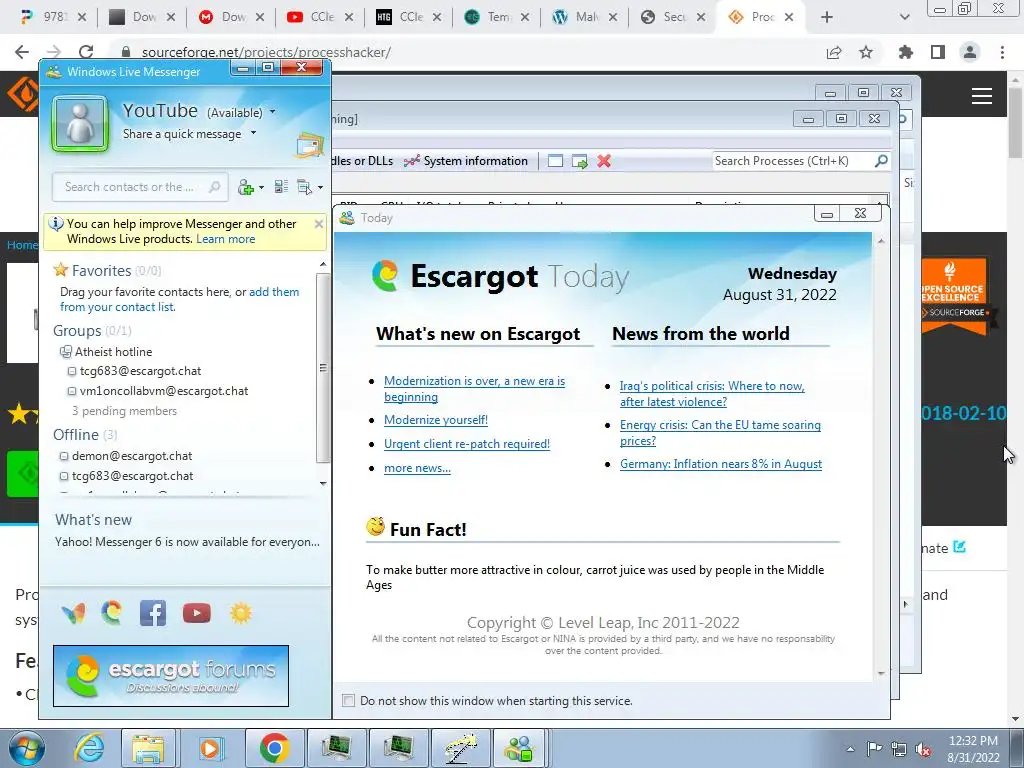
Task: Open Germany inflation news link
Action: (721, 464)
